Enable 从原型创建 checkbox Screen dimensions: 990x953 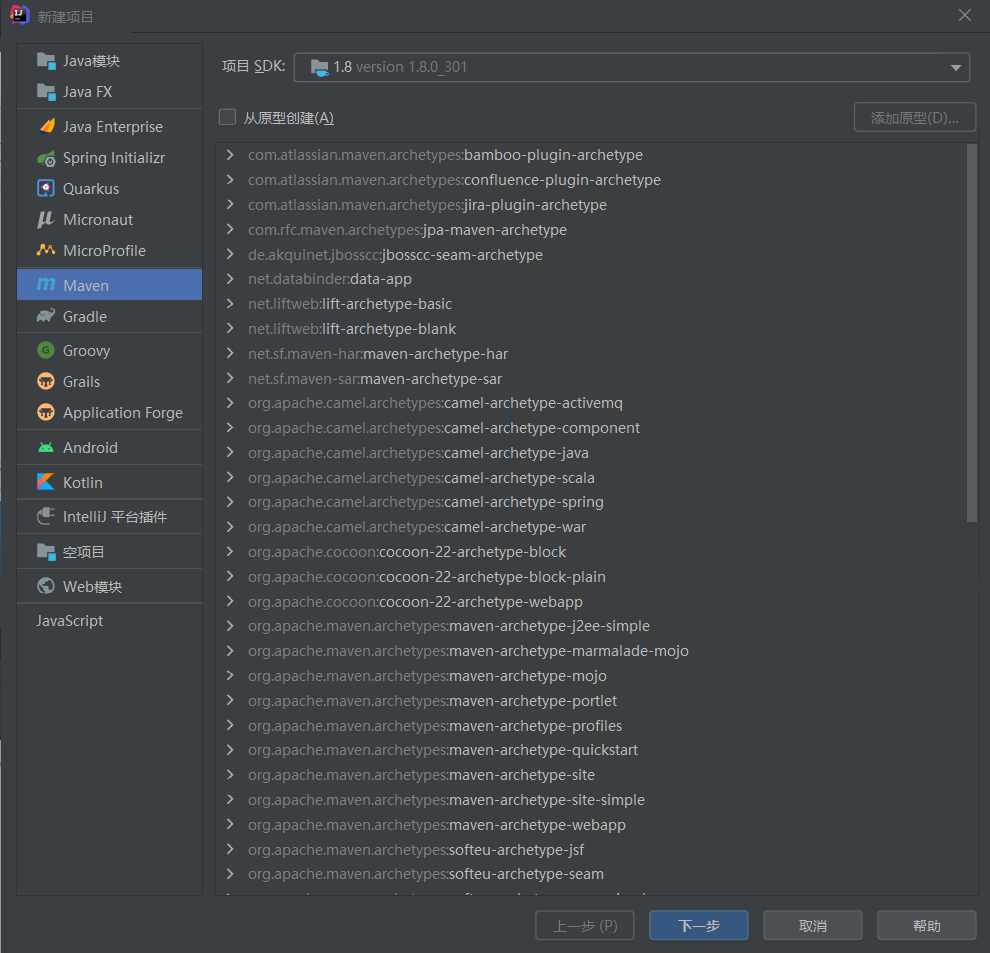(227, 117)
